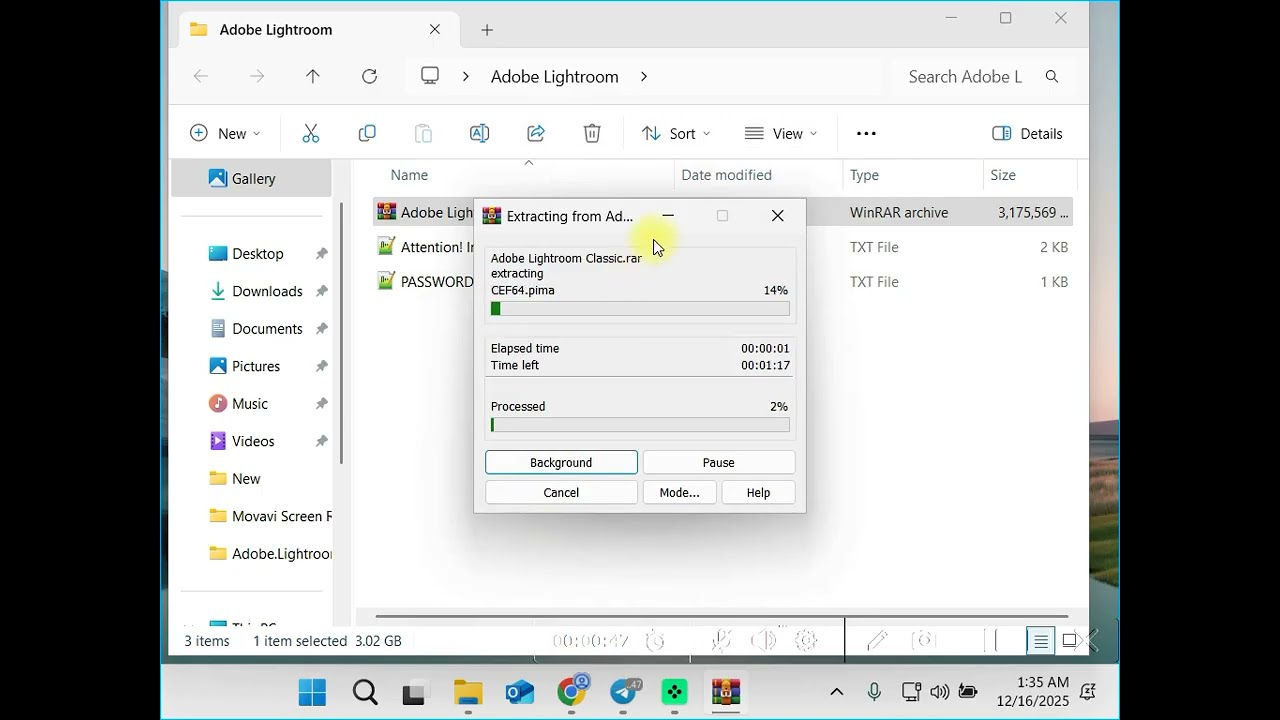Viewport: 1280px width, 720px height.
Task: Sort by Date modified column
Action: click(x=726, y=175)
